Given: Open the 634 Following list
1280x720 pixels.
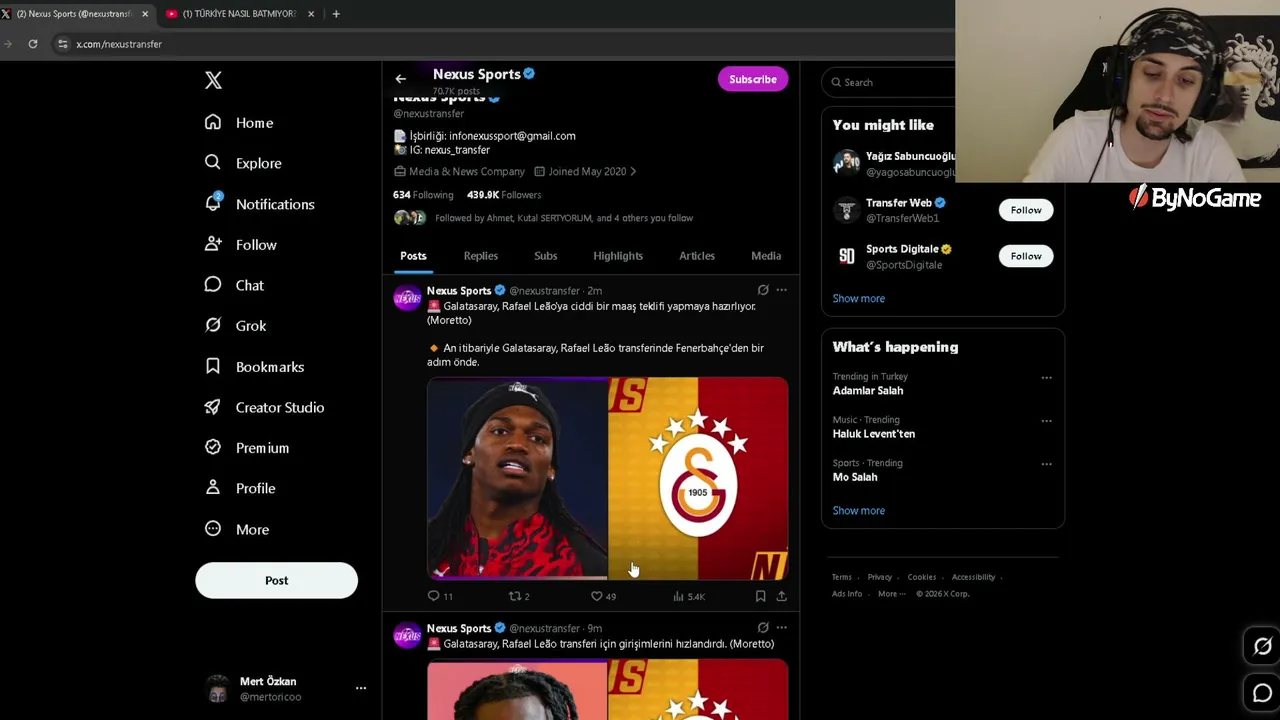Looking at the screenshot, I should pyautogui.click(x=423, y=195).
